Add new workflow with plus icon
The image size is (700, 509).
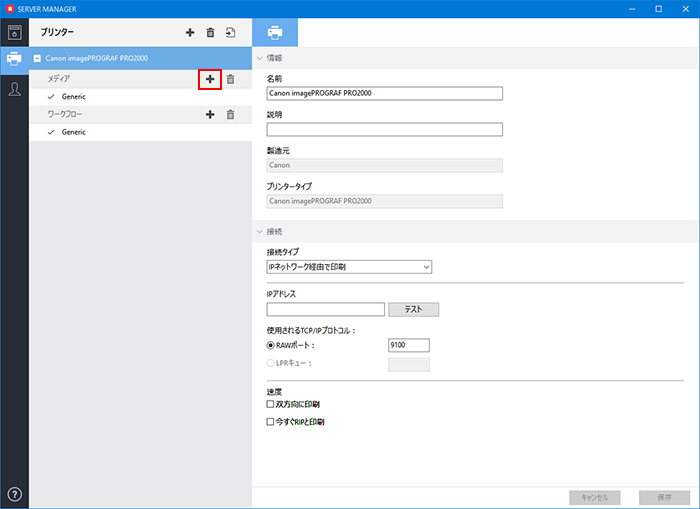click(x=210, y=114)
